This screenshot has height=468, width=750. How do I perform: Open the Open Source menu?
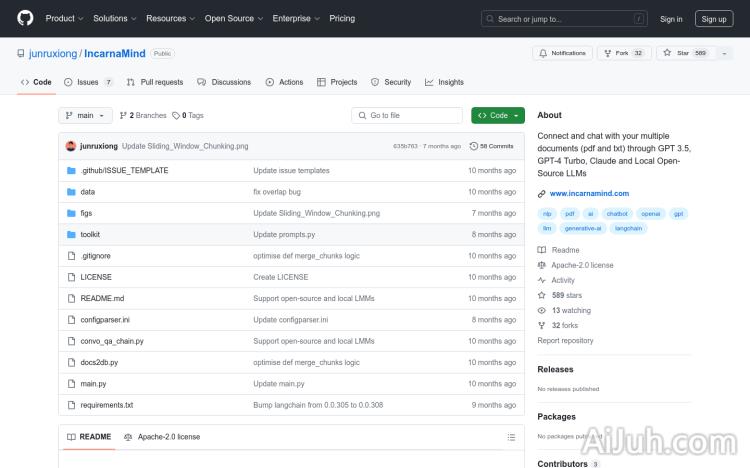click(233, 18)
